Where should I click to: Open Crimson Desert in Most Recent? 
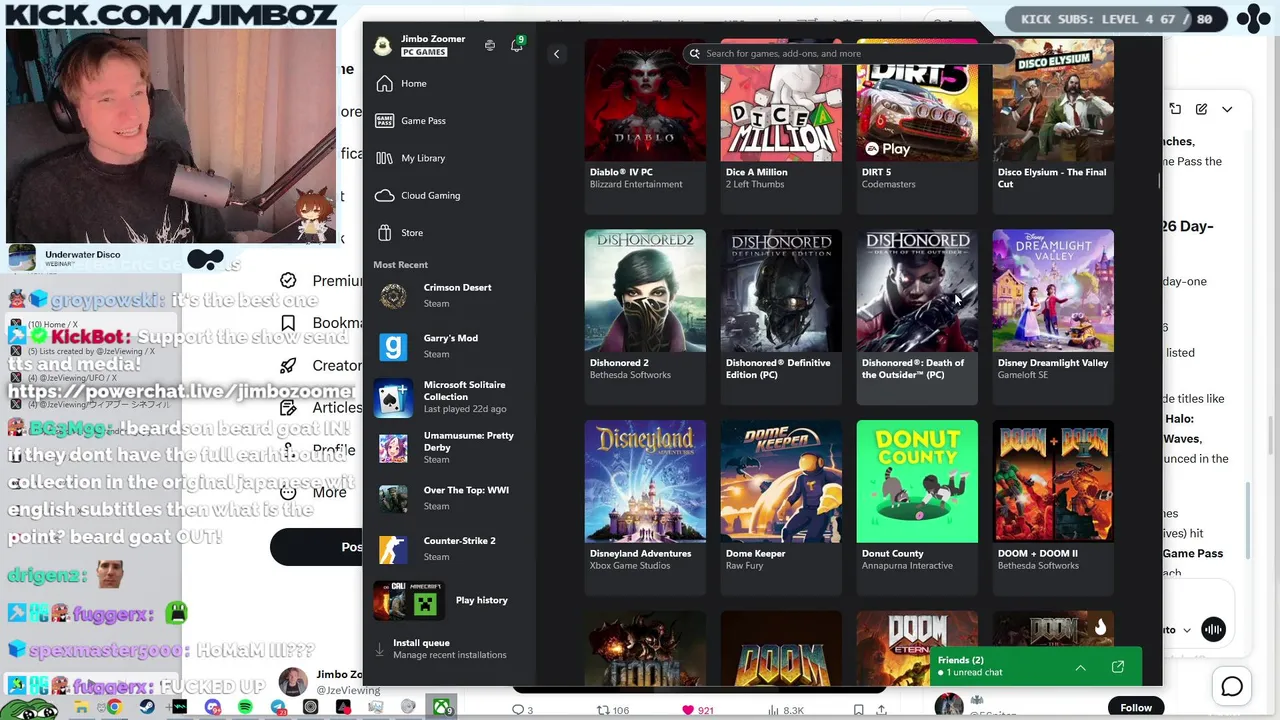click(448, 295)
